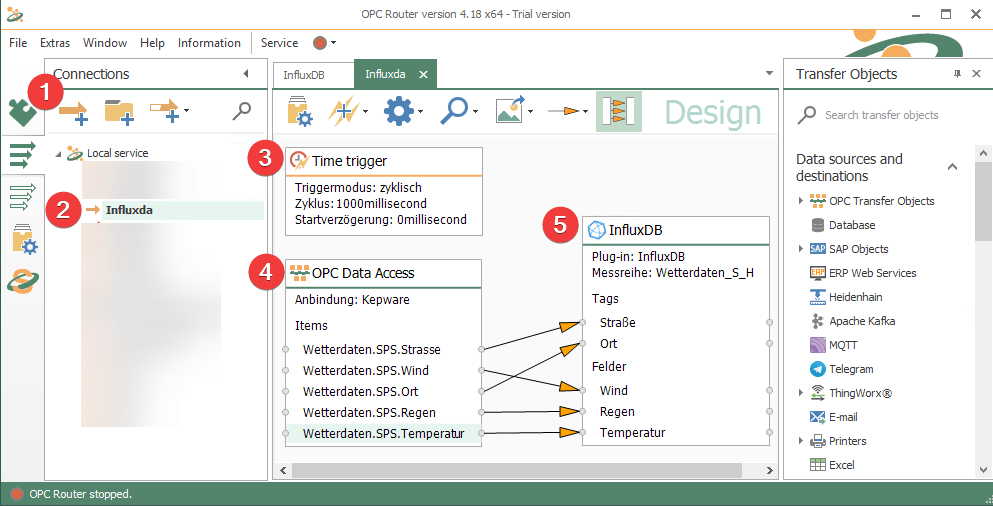Expand the SAP Objects tree node
This screenshot has height=506, width=993.
click(x=801, y=249)
